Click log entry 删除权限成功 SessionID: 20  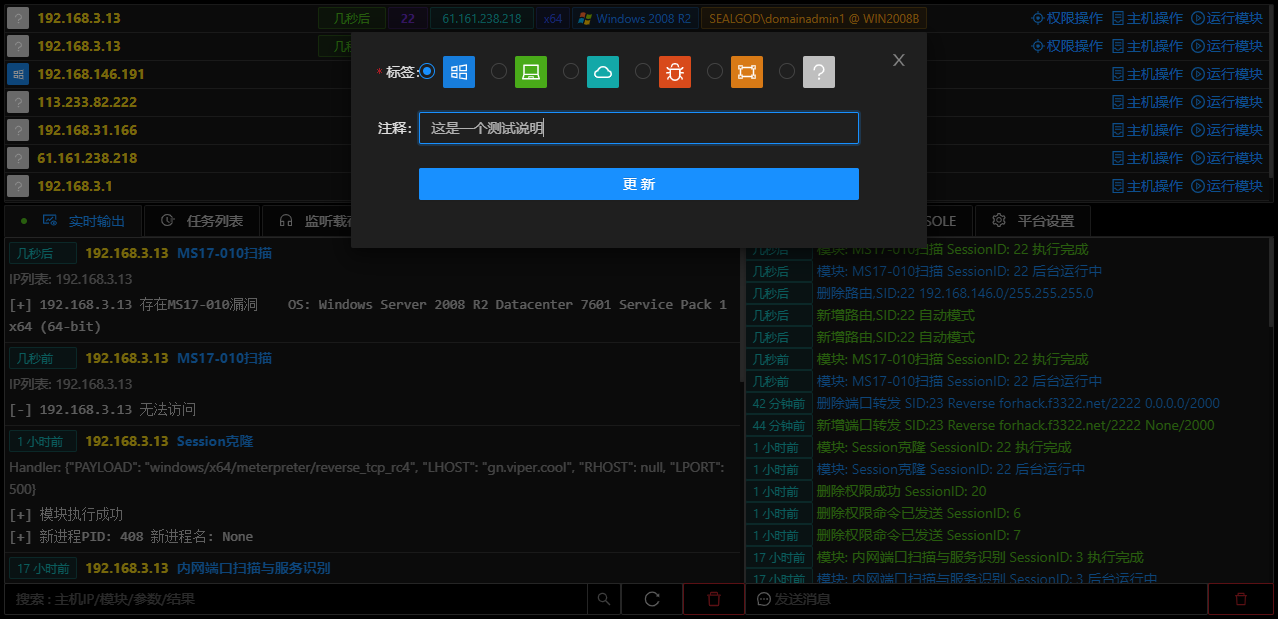coord(901,491)
